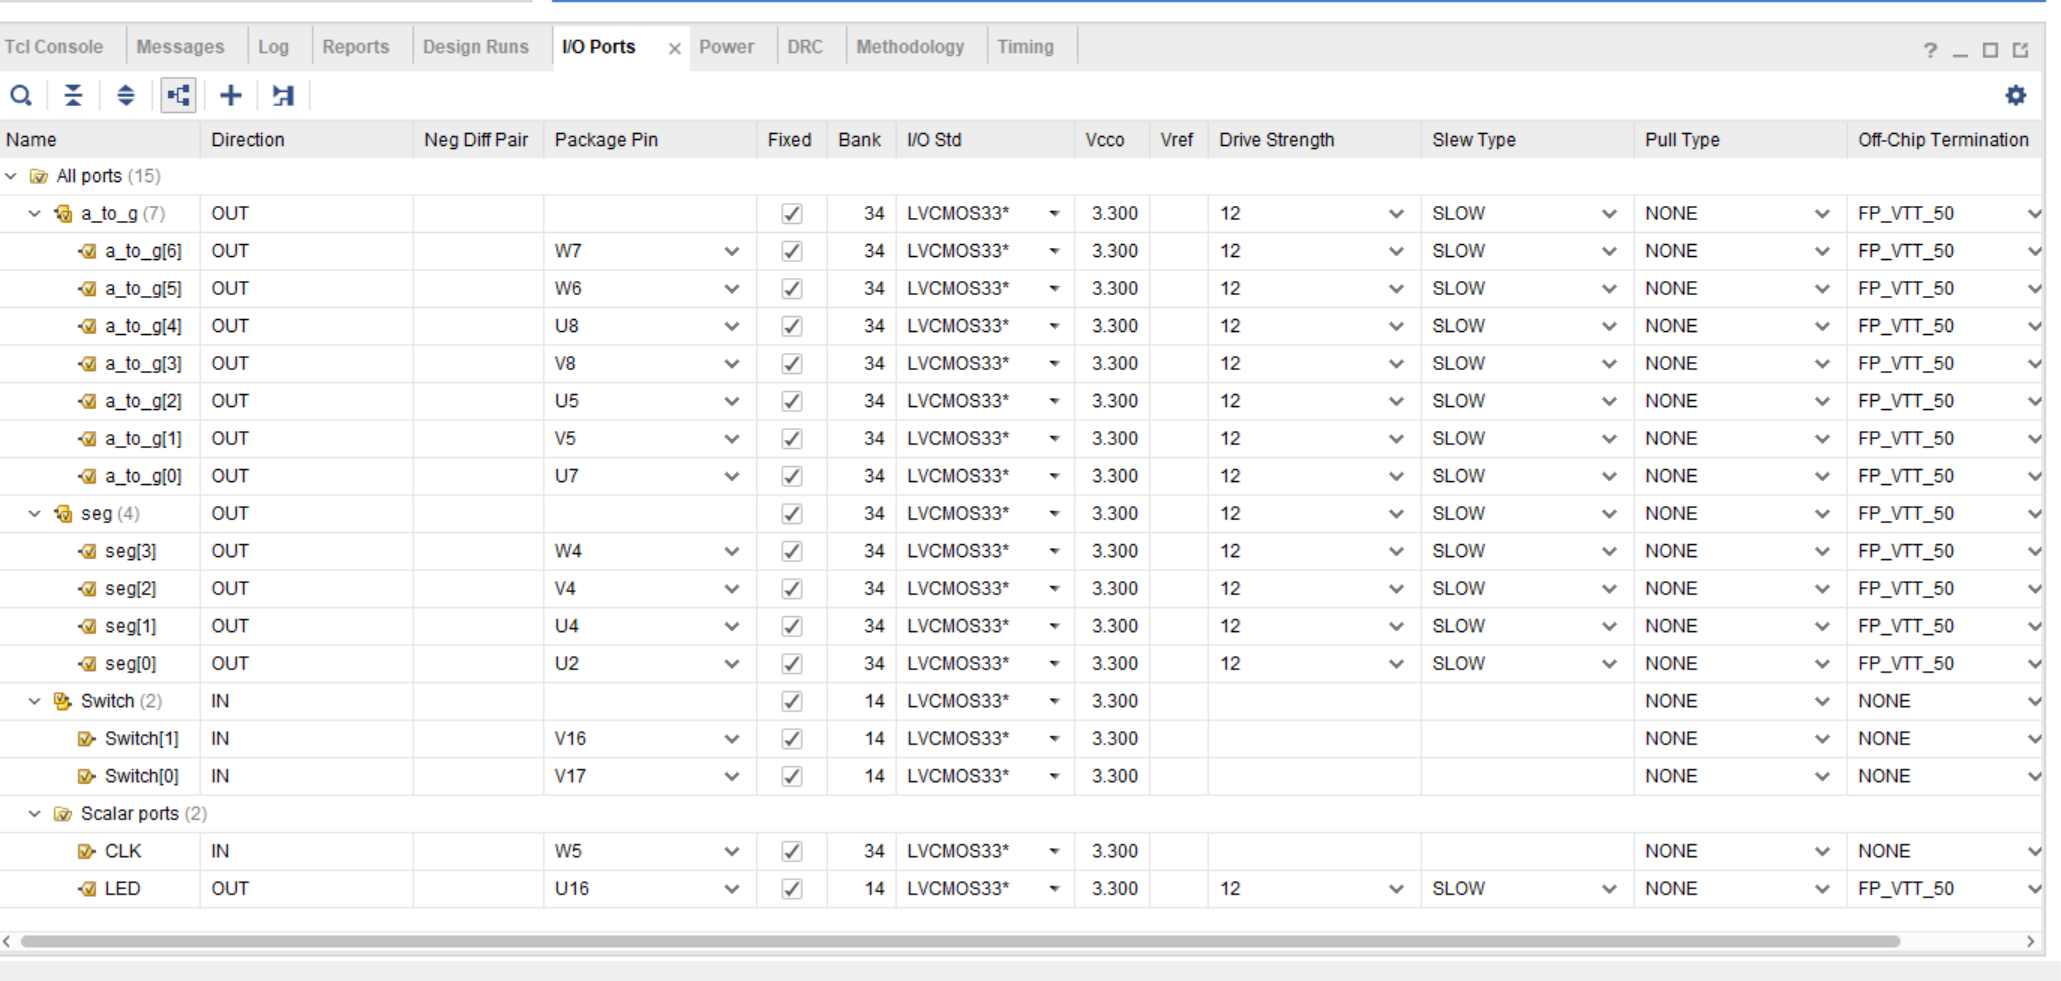2061x981 pixels.
Task: Open the Timing tab
Action: pyautogui.click(x=1025, y=47)
